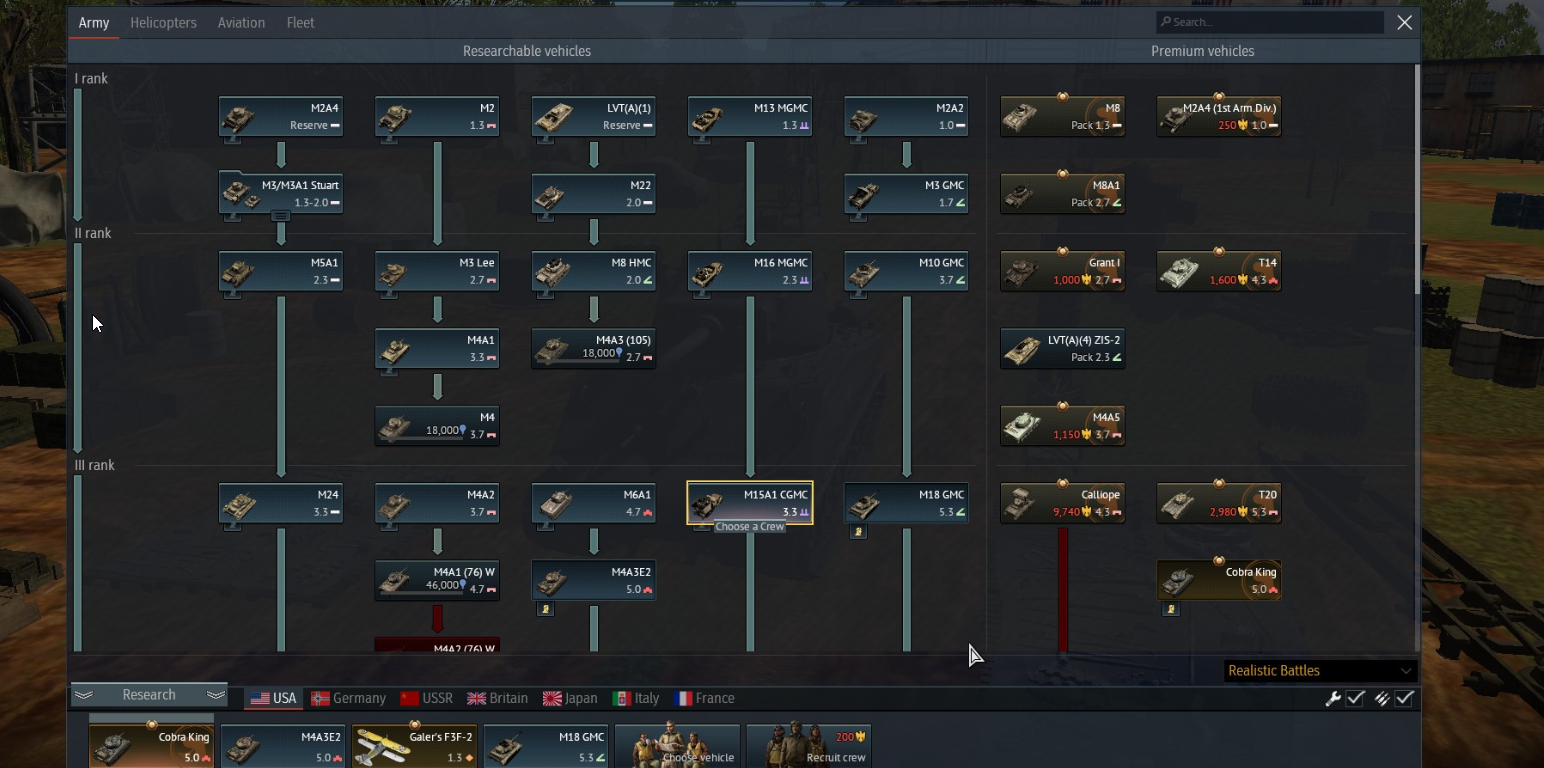Select the M4A3 (105) research card
Viewport: 1544px width, 768px height.
pos(593,349)
